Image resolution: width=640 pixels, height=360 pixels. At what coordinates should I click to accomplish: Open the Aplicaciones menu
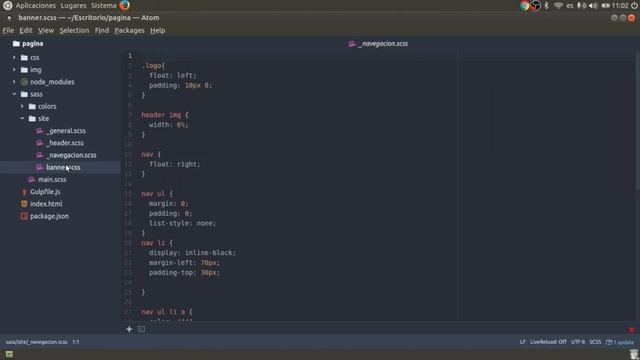[36, 5]
